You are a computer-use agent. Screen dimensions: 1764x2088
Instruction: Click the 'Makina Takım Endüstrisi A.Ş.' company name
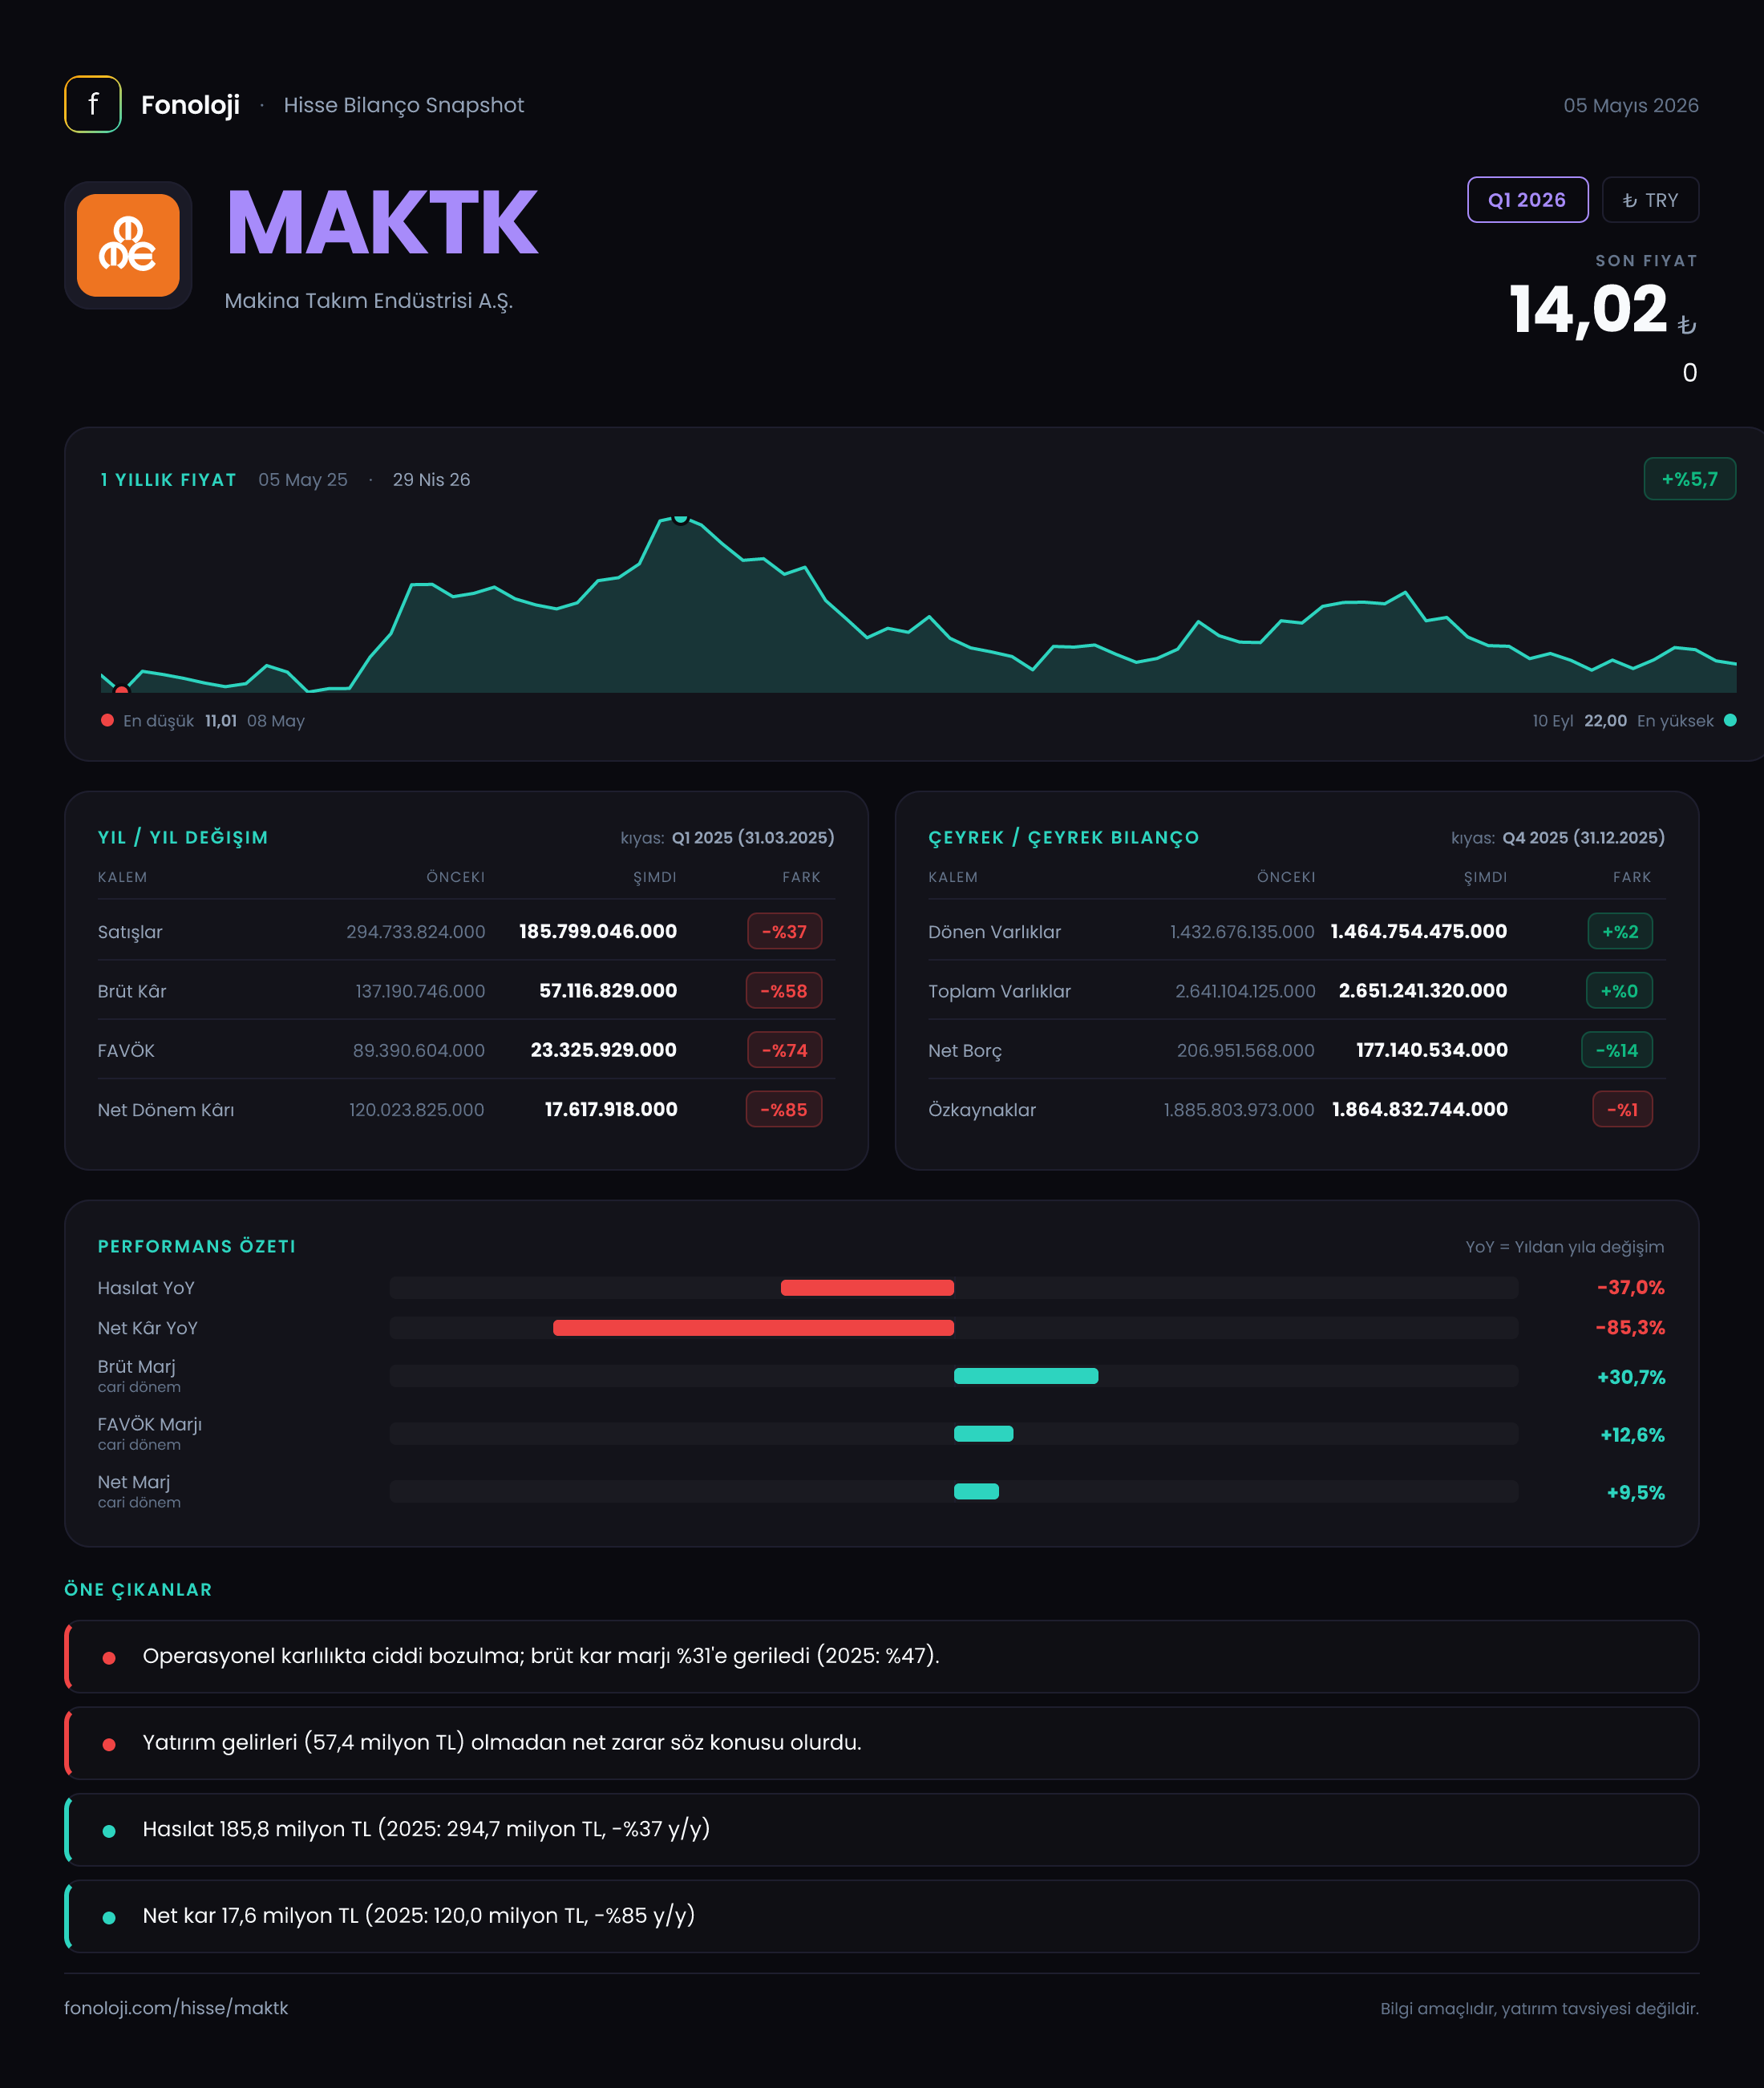(368, 301)
